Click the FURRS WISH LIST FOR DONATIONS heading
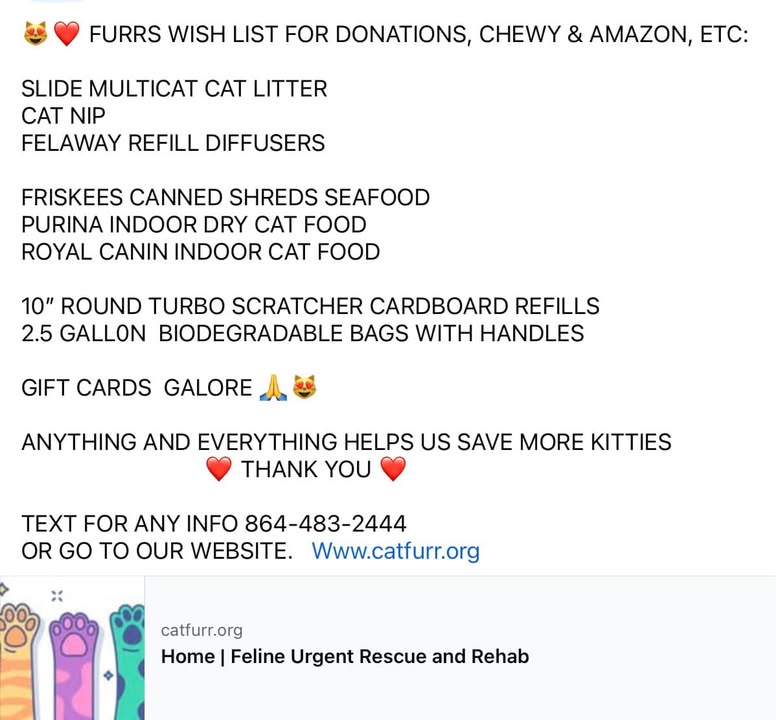Viewport: 776px width, 720px height. (419, 34)
